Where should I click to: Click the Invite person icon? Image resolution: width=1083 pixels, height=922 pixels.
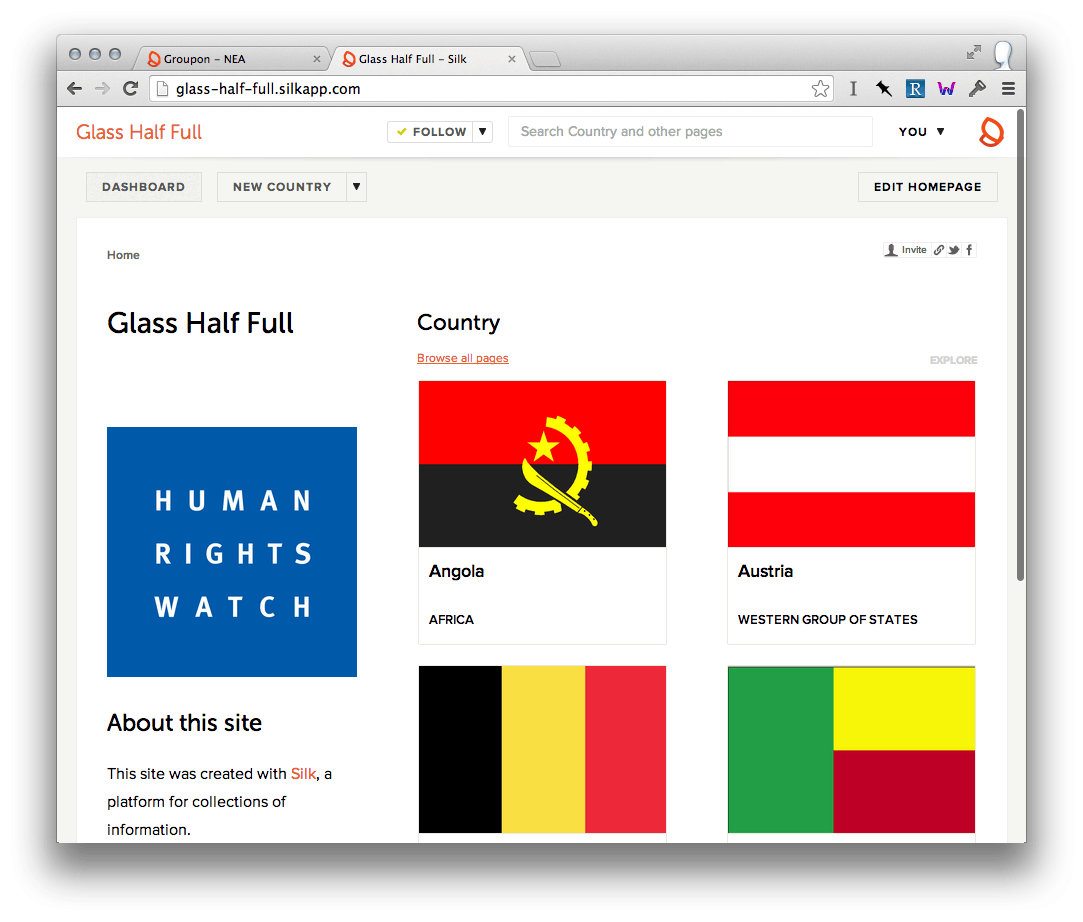coord(891,250)
